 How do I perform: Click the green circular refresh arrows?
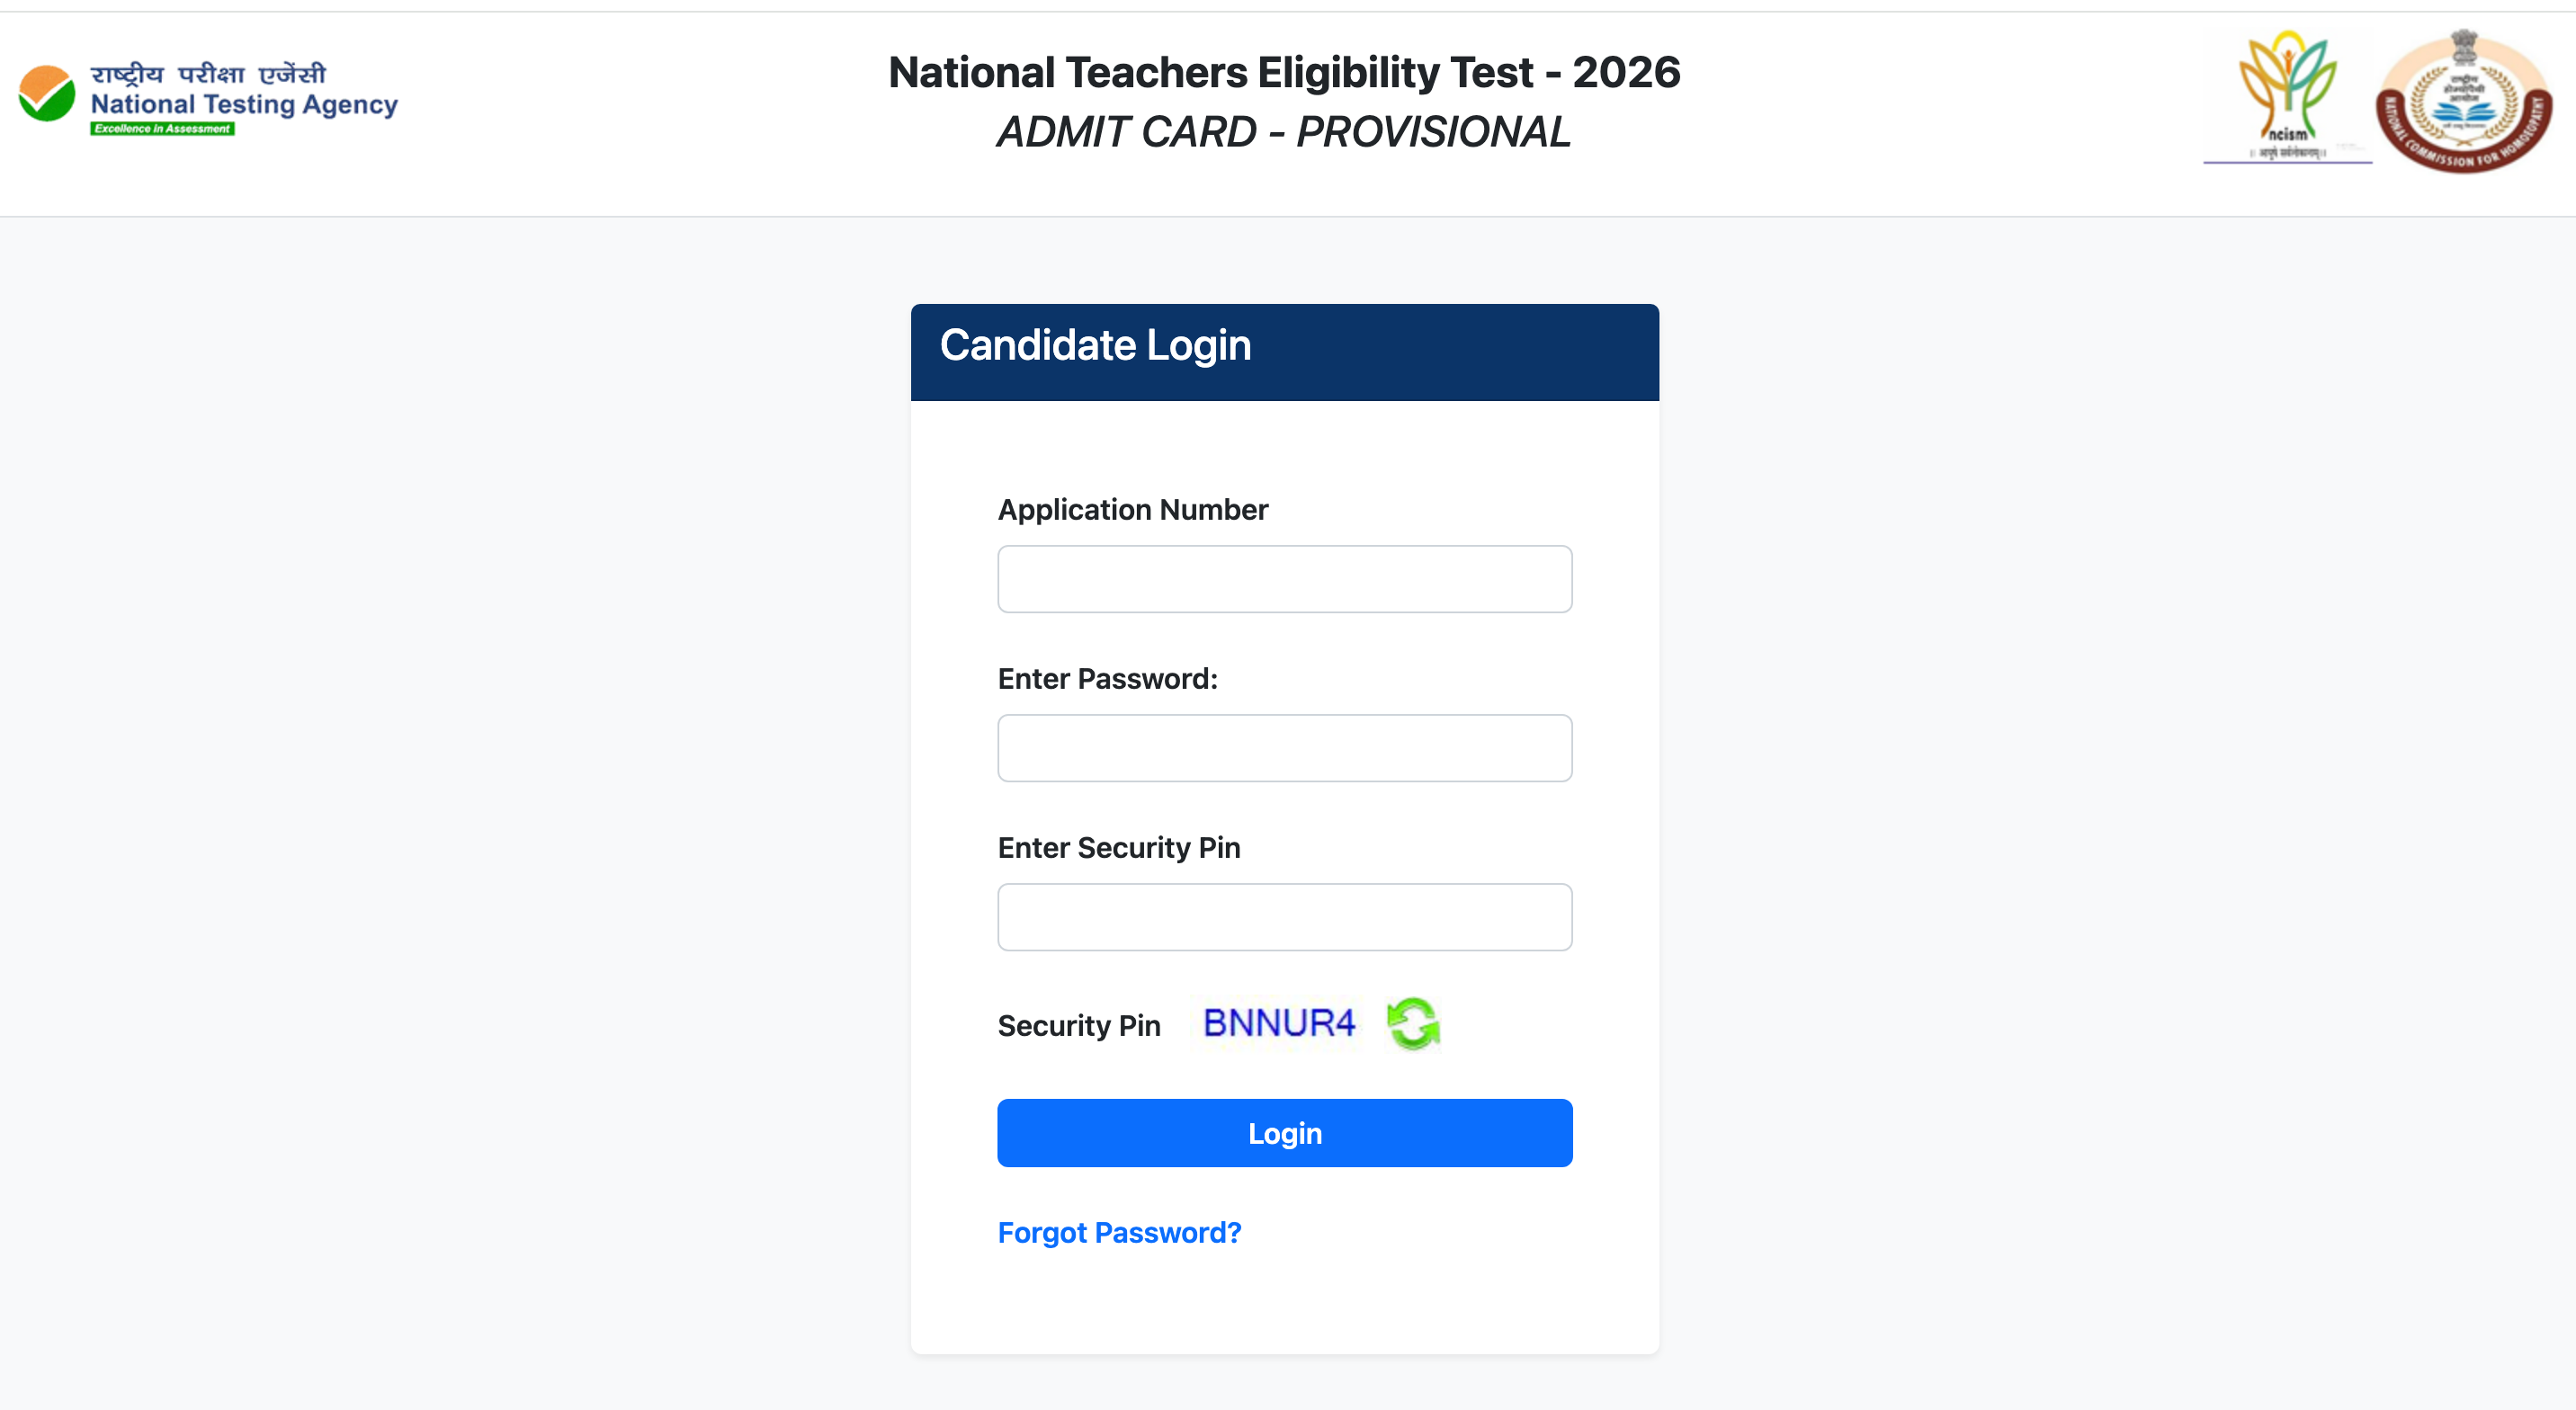pos(1412,1023)
